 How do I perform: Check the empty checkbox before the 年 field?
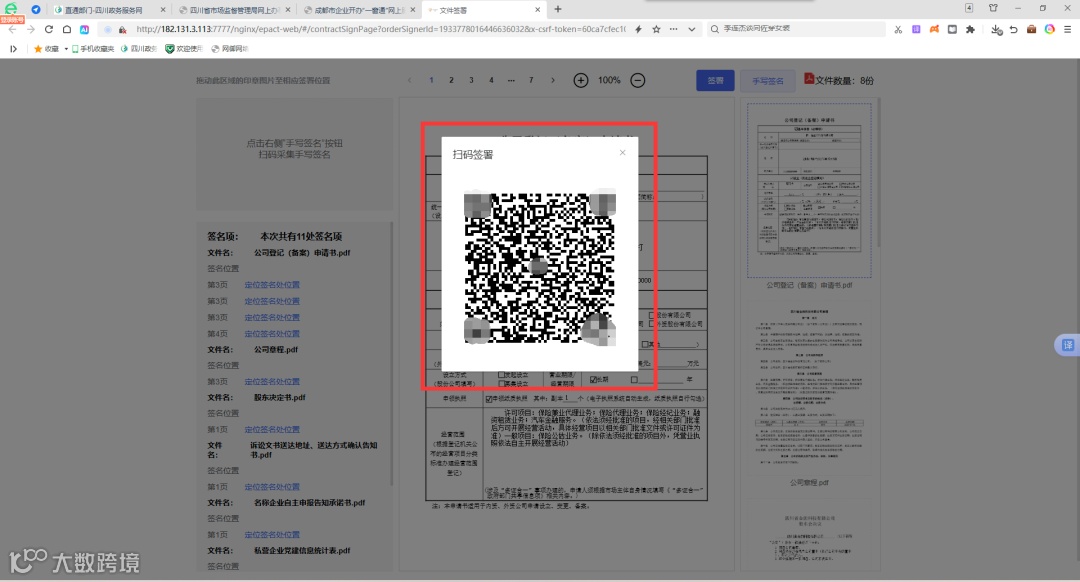pos(634,380)
